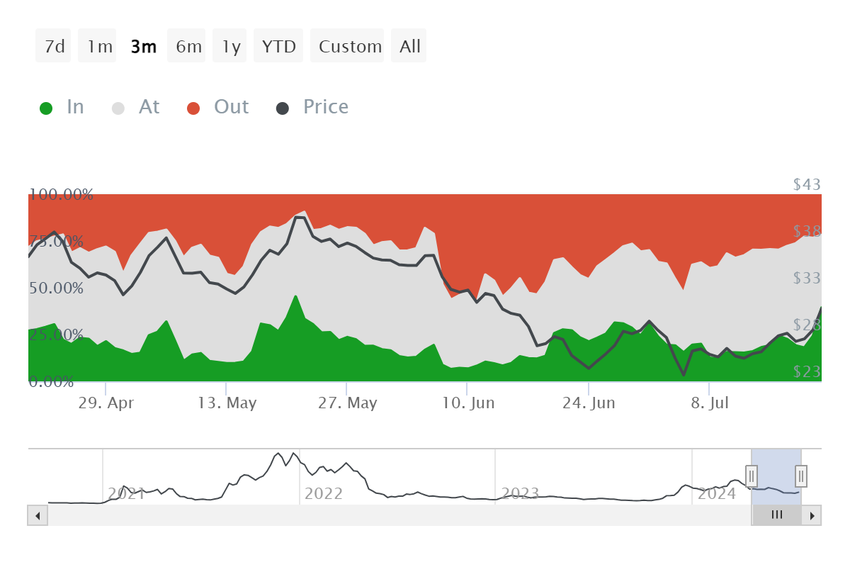Select the 1m time range
The height and width of the screenshot is (567, 850).
pos(99,46)
